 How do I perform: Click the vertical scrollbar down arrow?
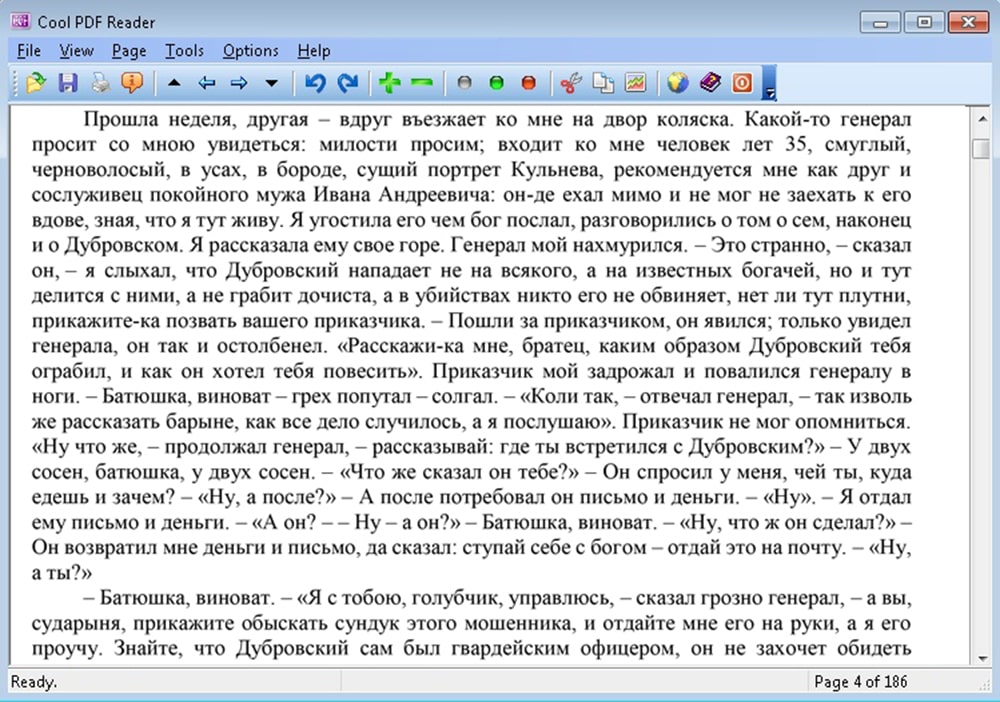coord(981,657)
